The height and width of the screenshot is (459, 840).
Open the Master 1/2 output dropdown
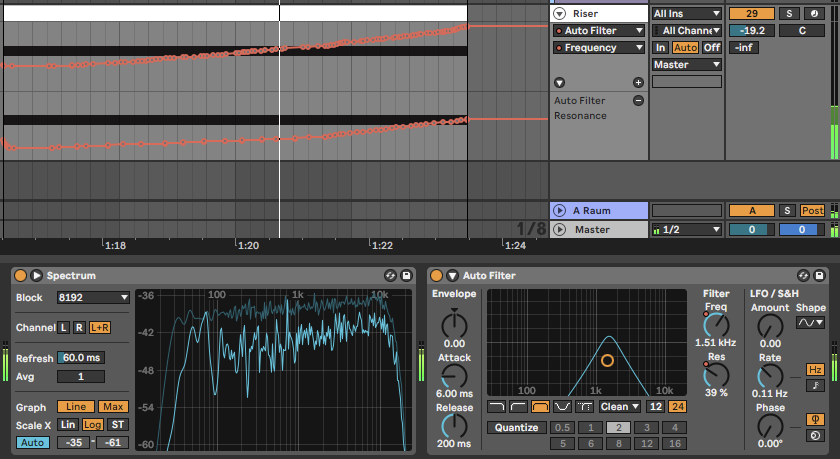click(686, 229)
